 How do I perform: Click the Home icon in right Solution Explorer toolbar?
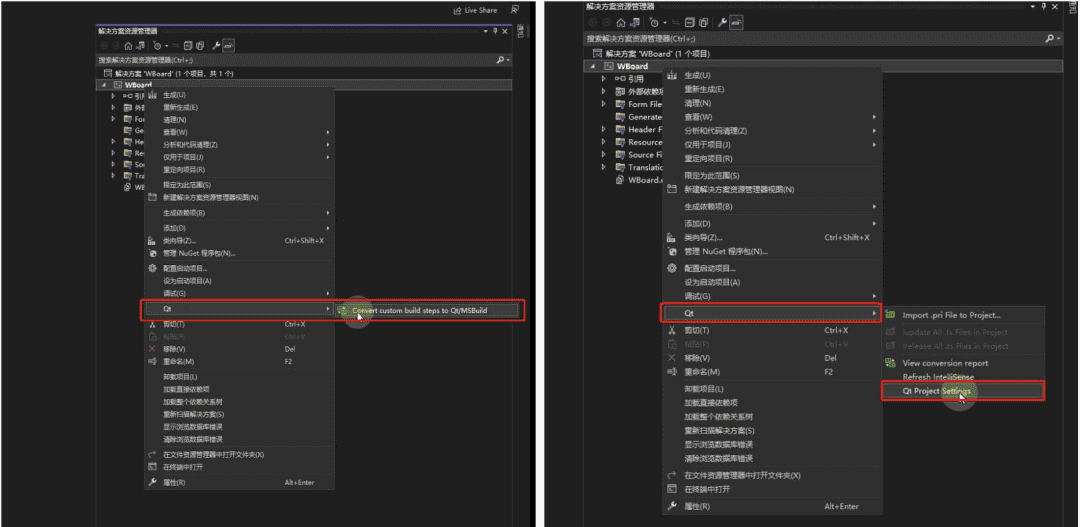tap(621, 23)
